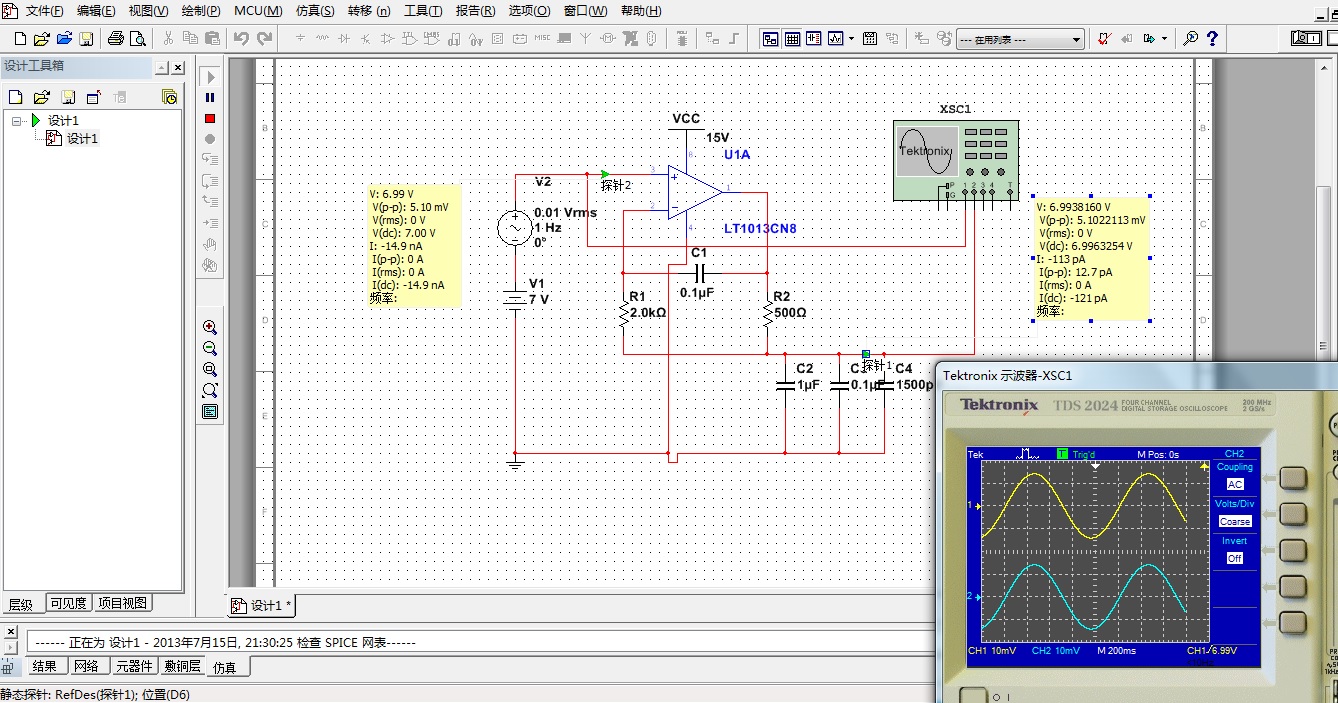
Task: Switch to the 敷铜层 tab
Action: (x=183, y=667)
